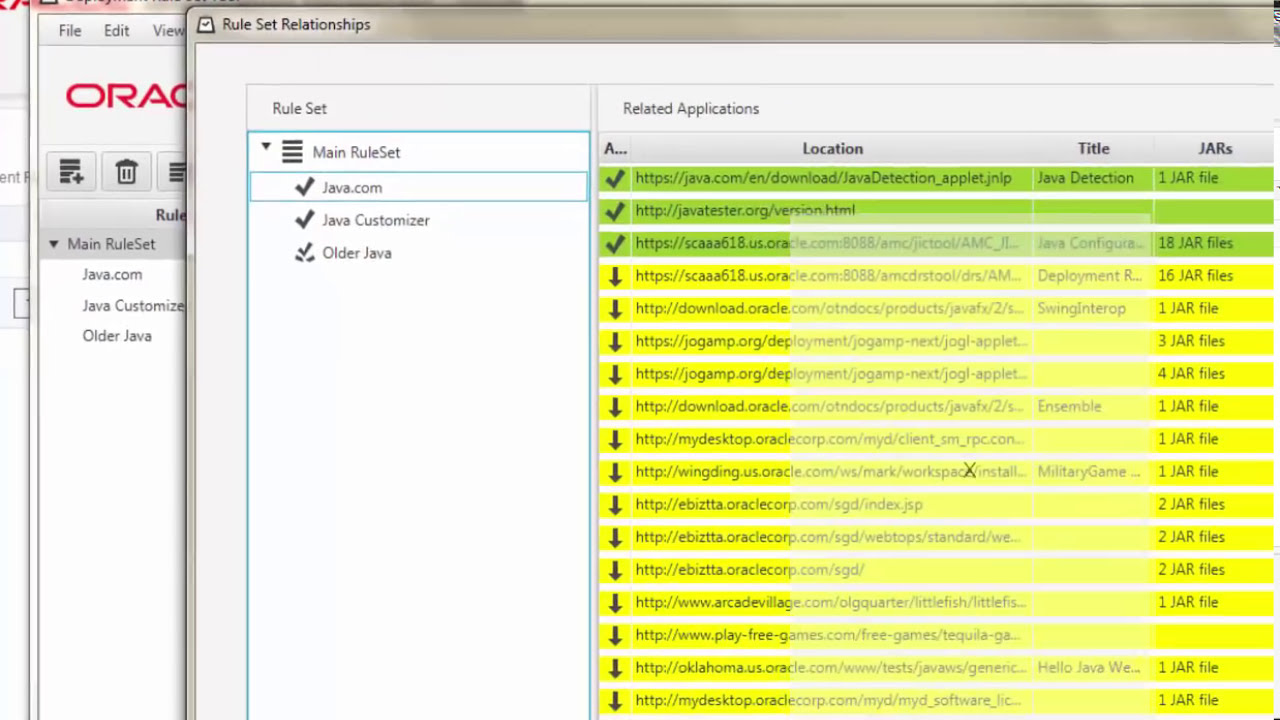Click the Rule Set Relationships window title icon
Image resolution: width=1280 pixels, height=720 pixels.
coord(206,25)
